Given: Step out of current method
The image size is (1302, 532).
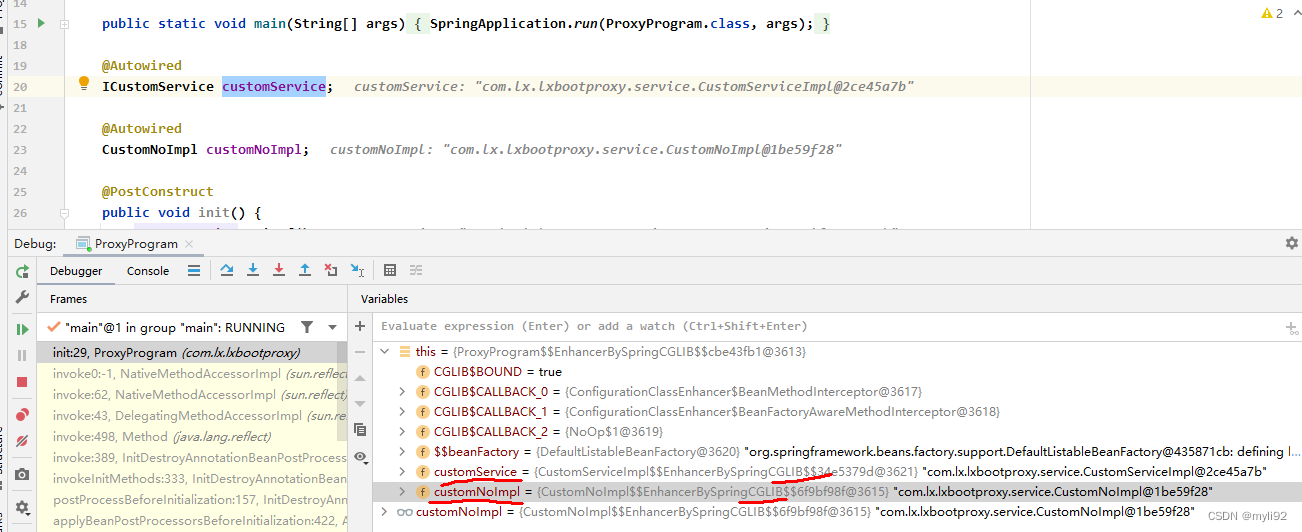Looking at the screenshot, I should [305, 270].
